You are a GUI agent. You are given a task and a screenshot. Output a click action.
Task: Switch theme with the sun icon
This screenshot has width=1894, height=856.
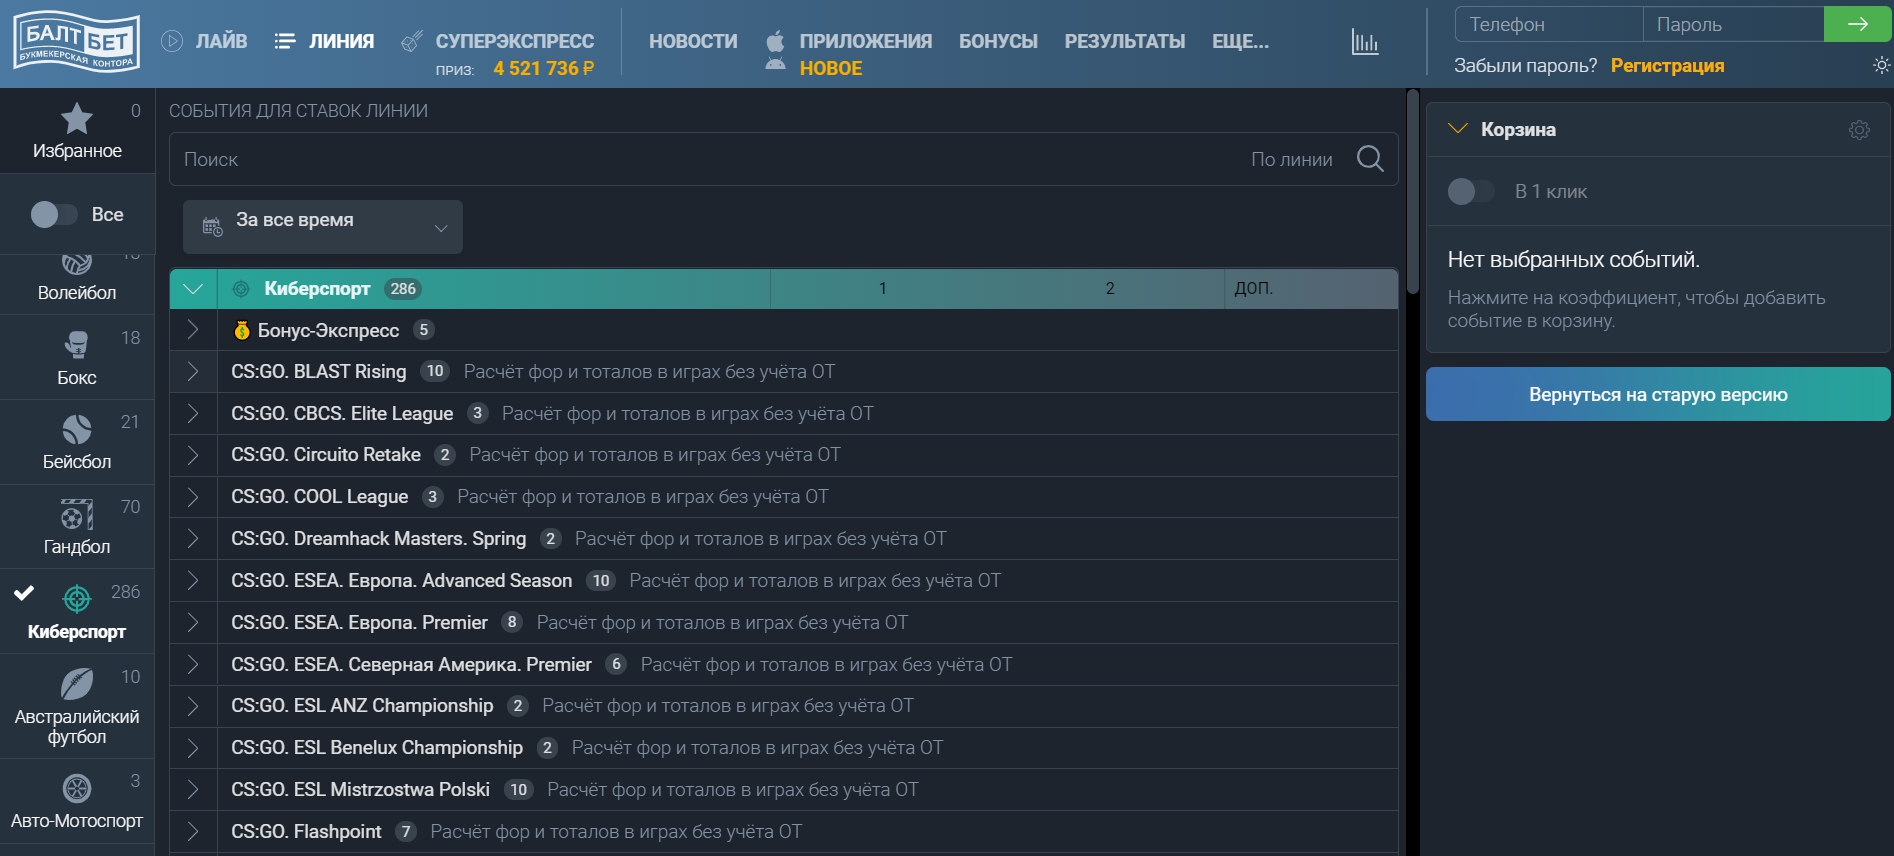coord(1881,66)
